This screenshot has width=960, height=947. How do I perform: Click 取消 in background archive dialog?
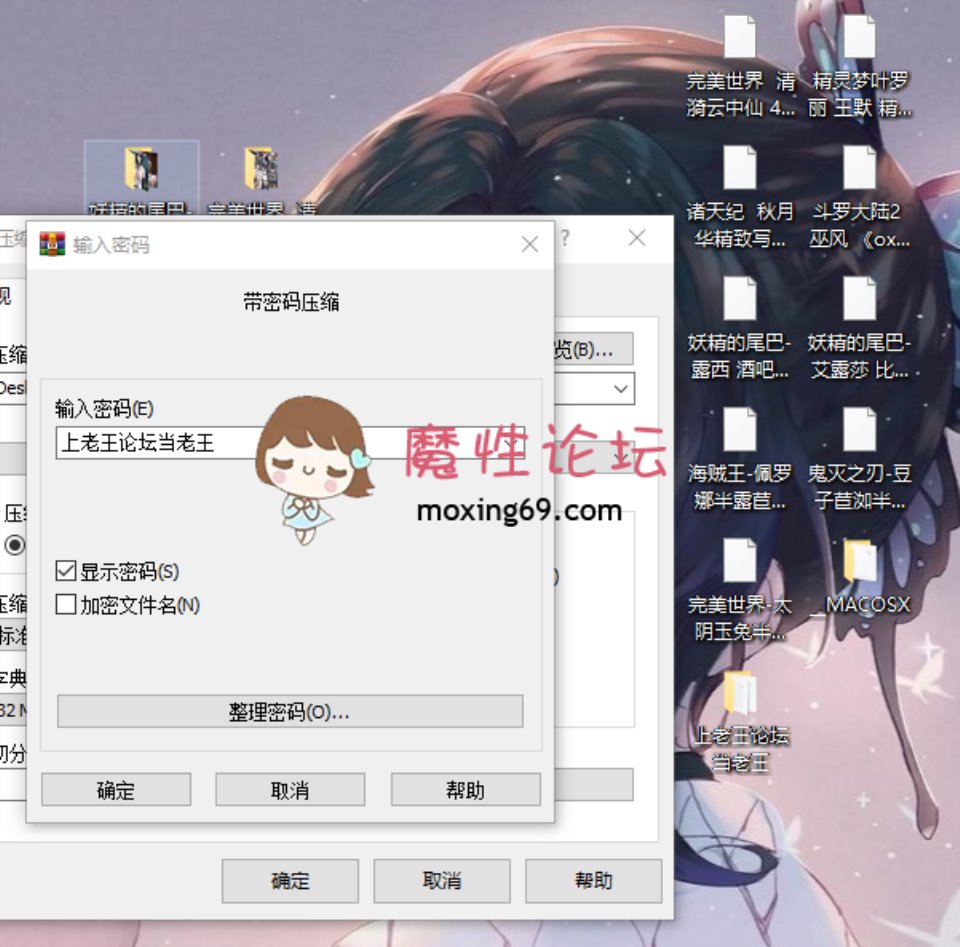pyautogui.click(x=442, y=881)
